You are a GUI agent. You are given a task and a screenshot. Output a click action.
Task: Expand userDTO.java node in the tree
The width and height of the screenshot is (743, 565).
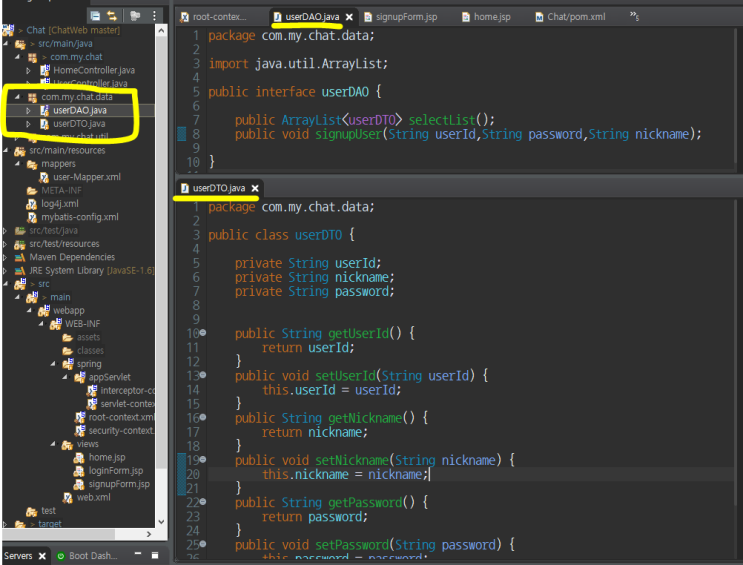[x=28, y=124]
